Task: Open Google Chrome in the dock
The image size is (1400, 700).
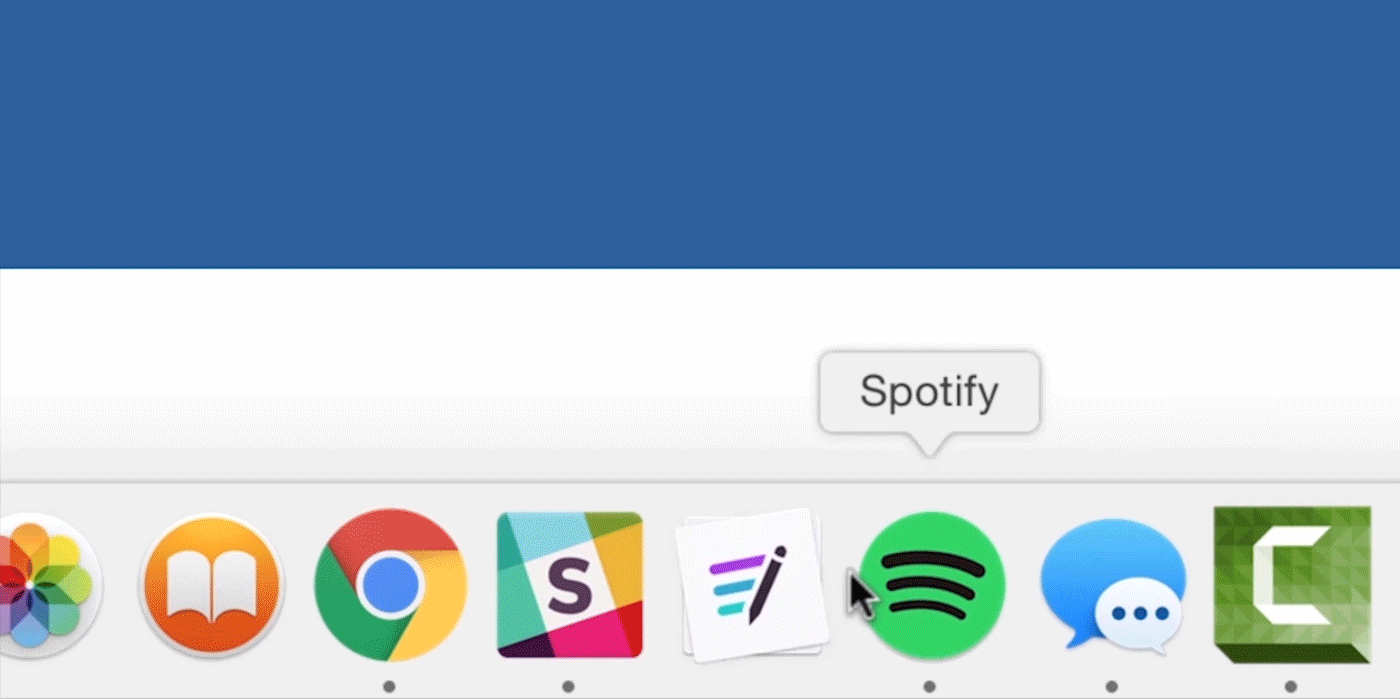Action: pos(391,585)
